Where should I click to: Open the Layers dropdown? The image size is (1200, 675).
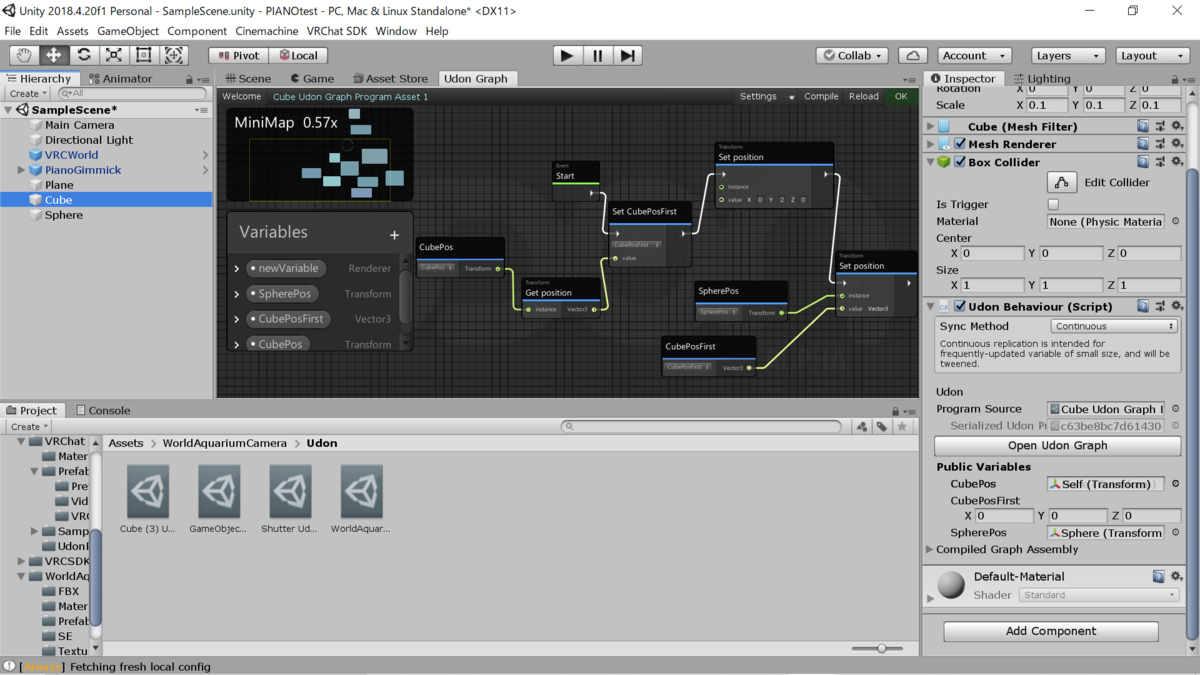pyautogui.click(x=1068, y=56)
